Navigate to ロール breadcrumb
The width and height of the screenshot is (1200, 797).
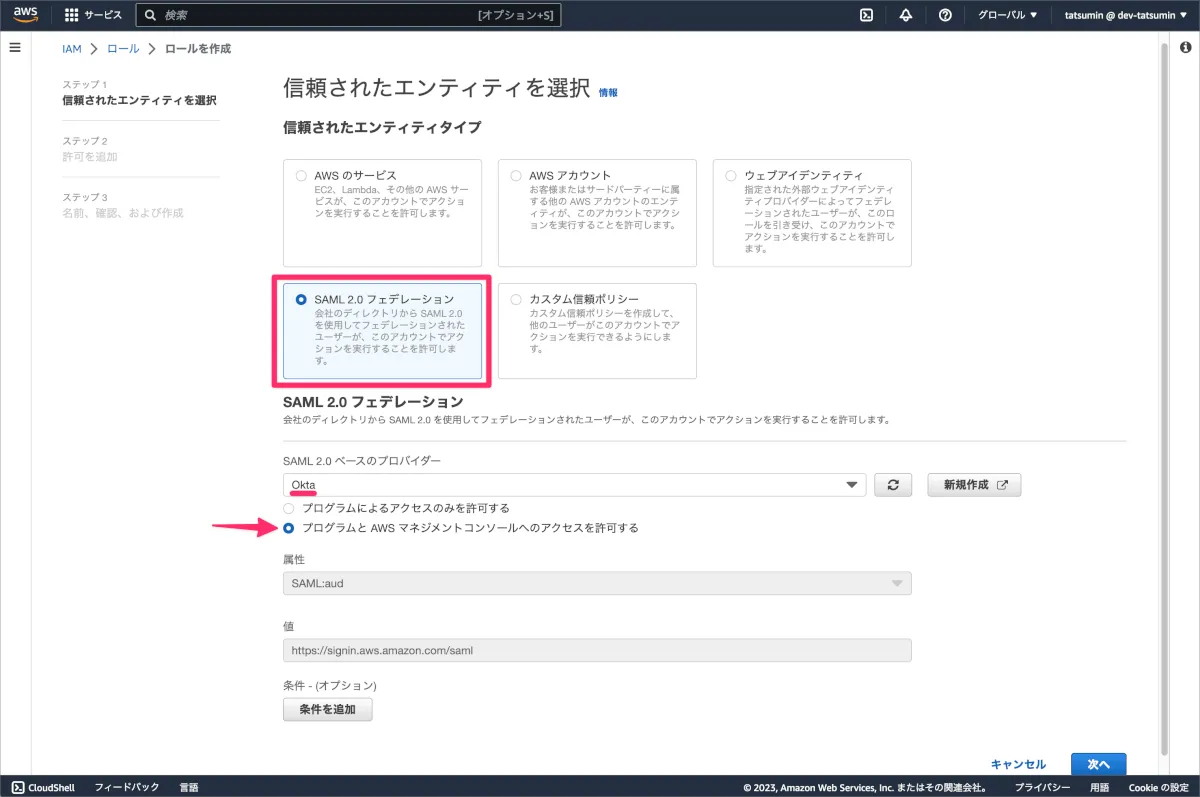pyautogui.click(x=122, y=48)
